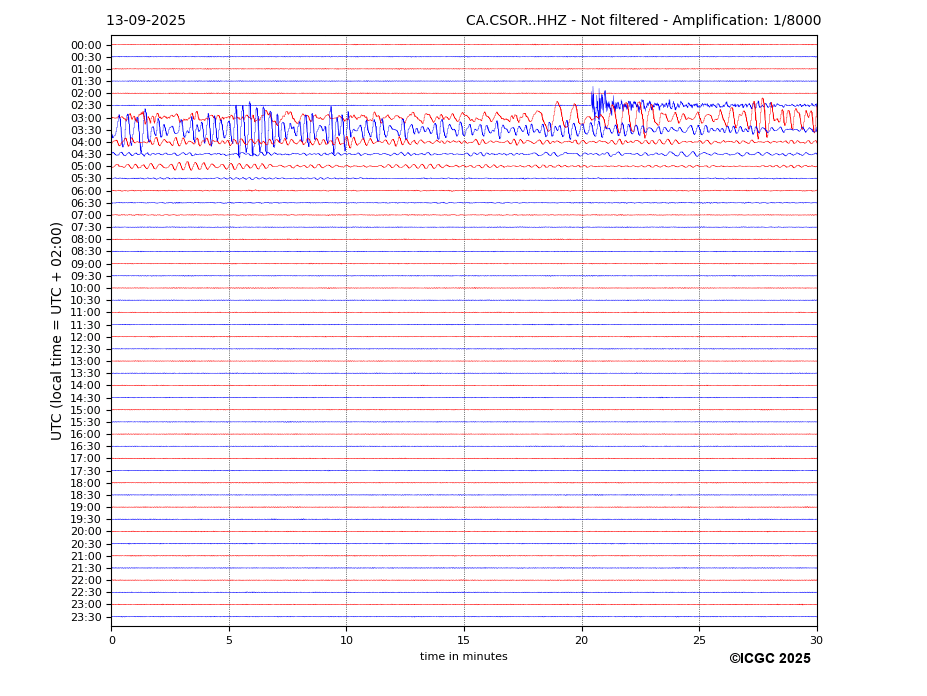Click the 'time in minutes' axis label
The image size is (927, 696).
[x=464, y=656]
